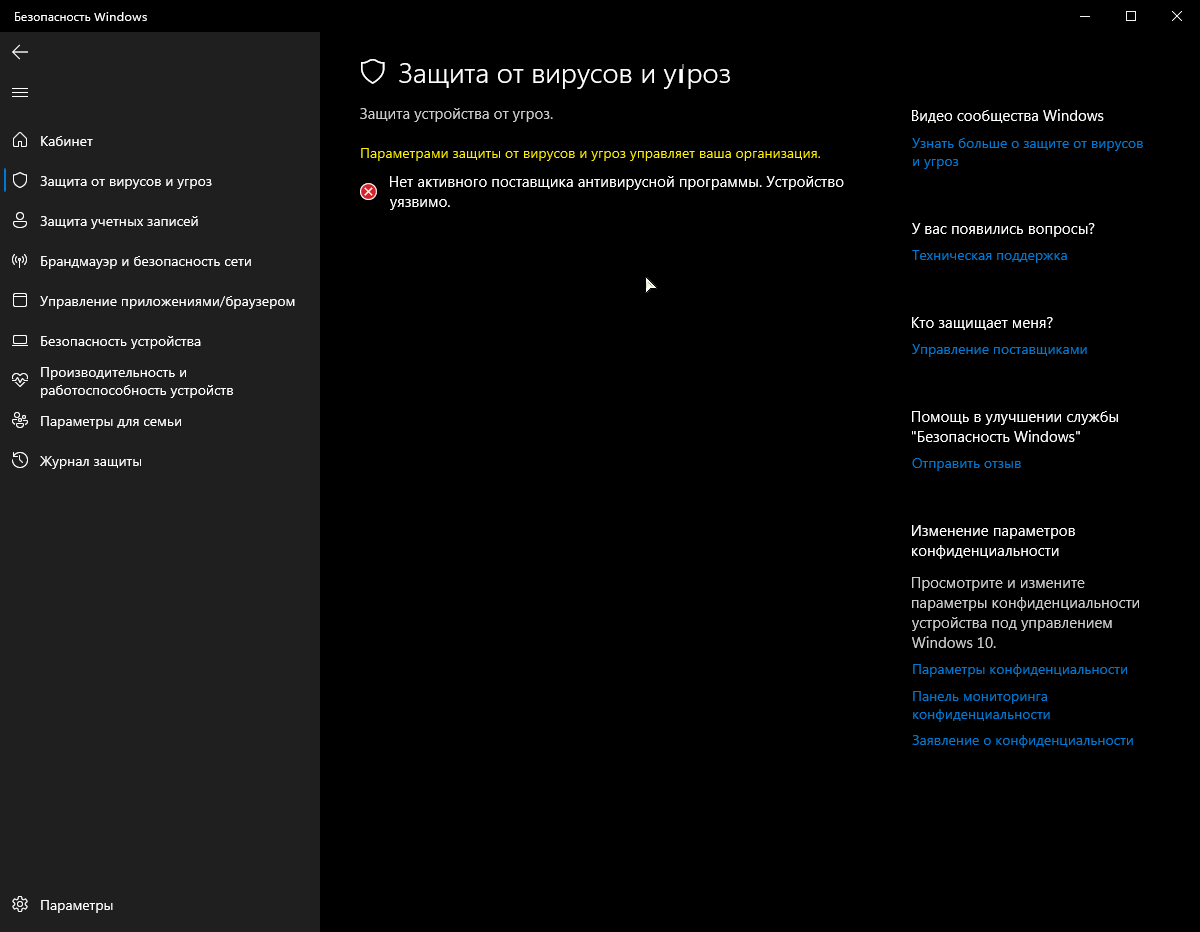Open Управление поставщиками link
This screenshot has width=1200, height=932.
(999, 349)
